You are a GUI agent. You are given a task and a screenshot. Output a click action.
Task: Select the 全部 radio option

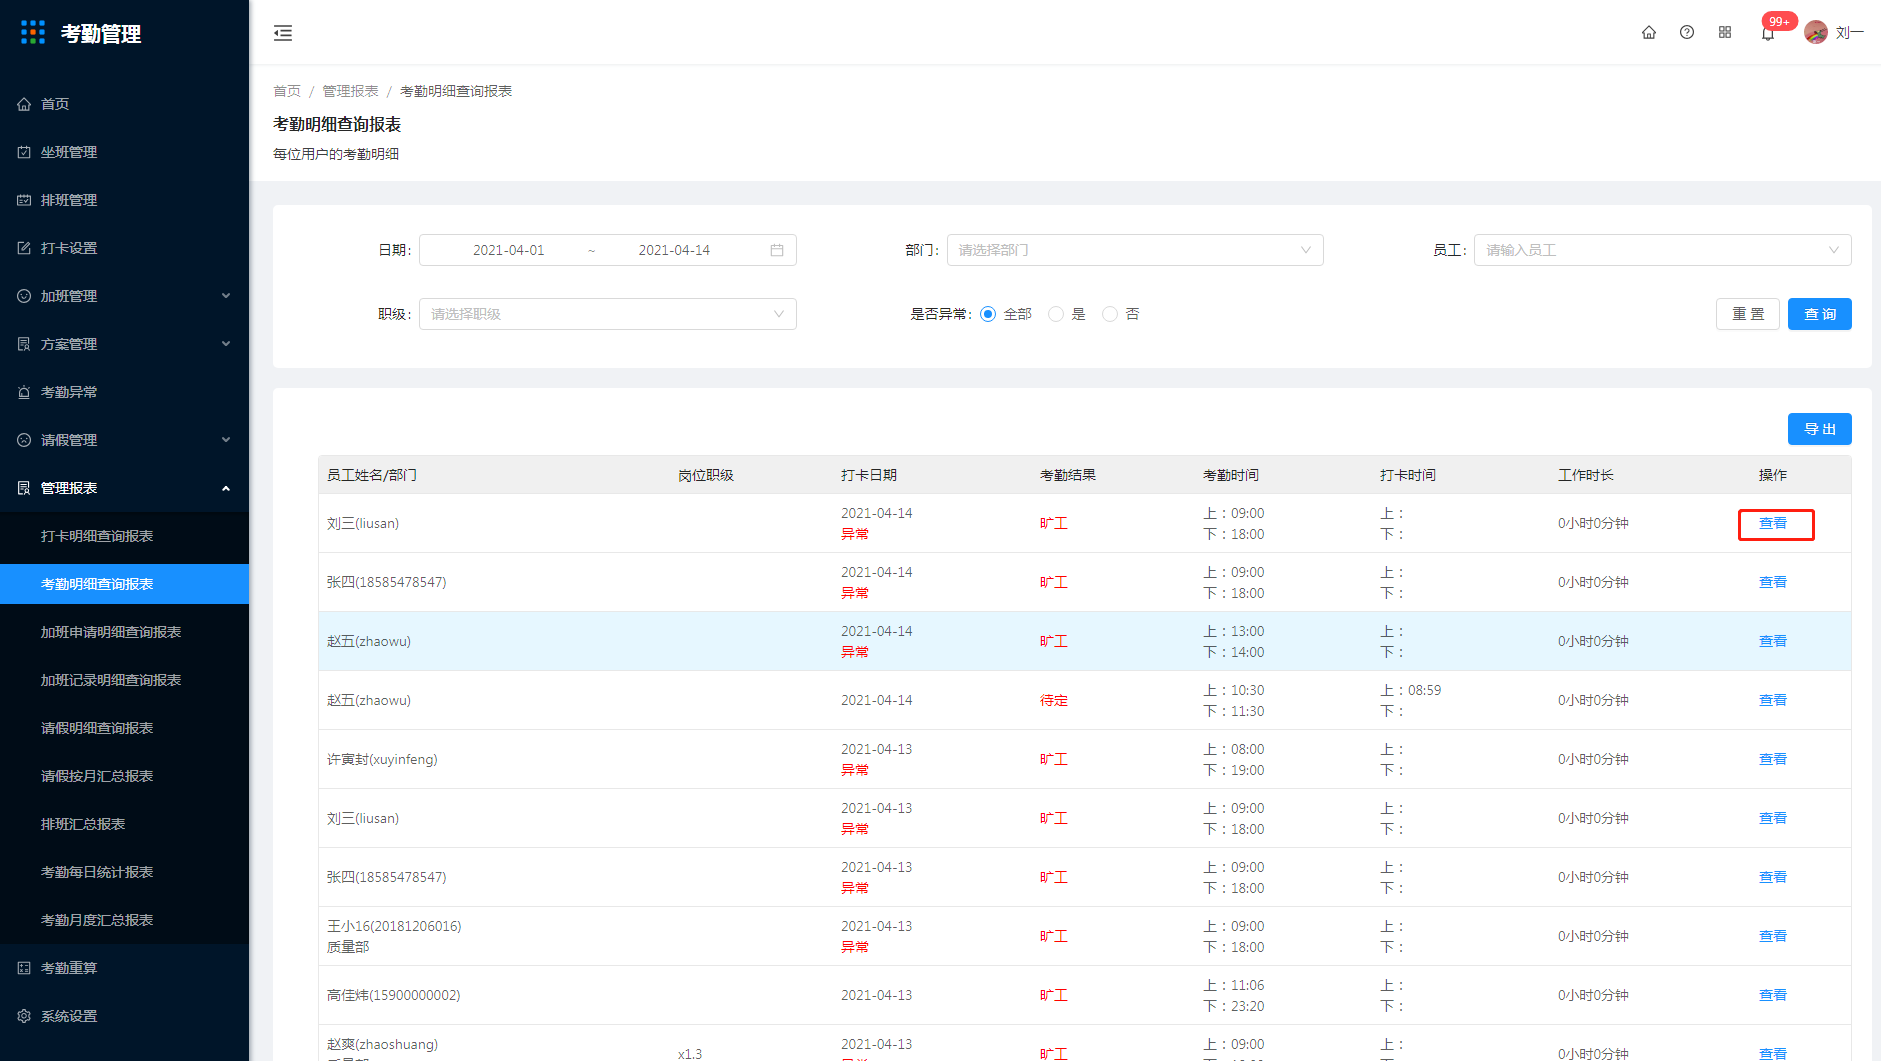(988, 314)
